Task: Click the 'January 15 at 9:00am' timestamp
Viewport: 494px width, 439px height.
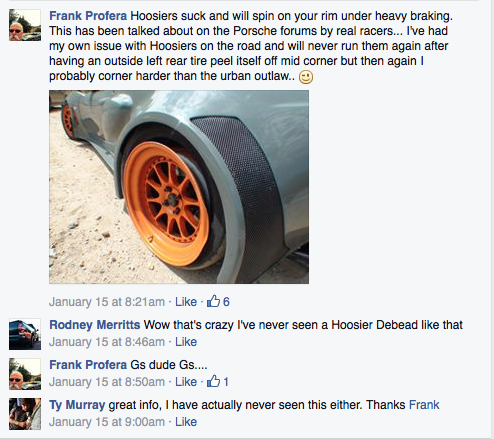Action: click(x=107, y=422)
